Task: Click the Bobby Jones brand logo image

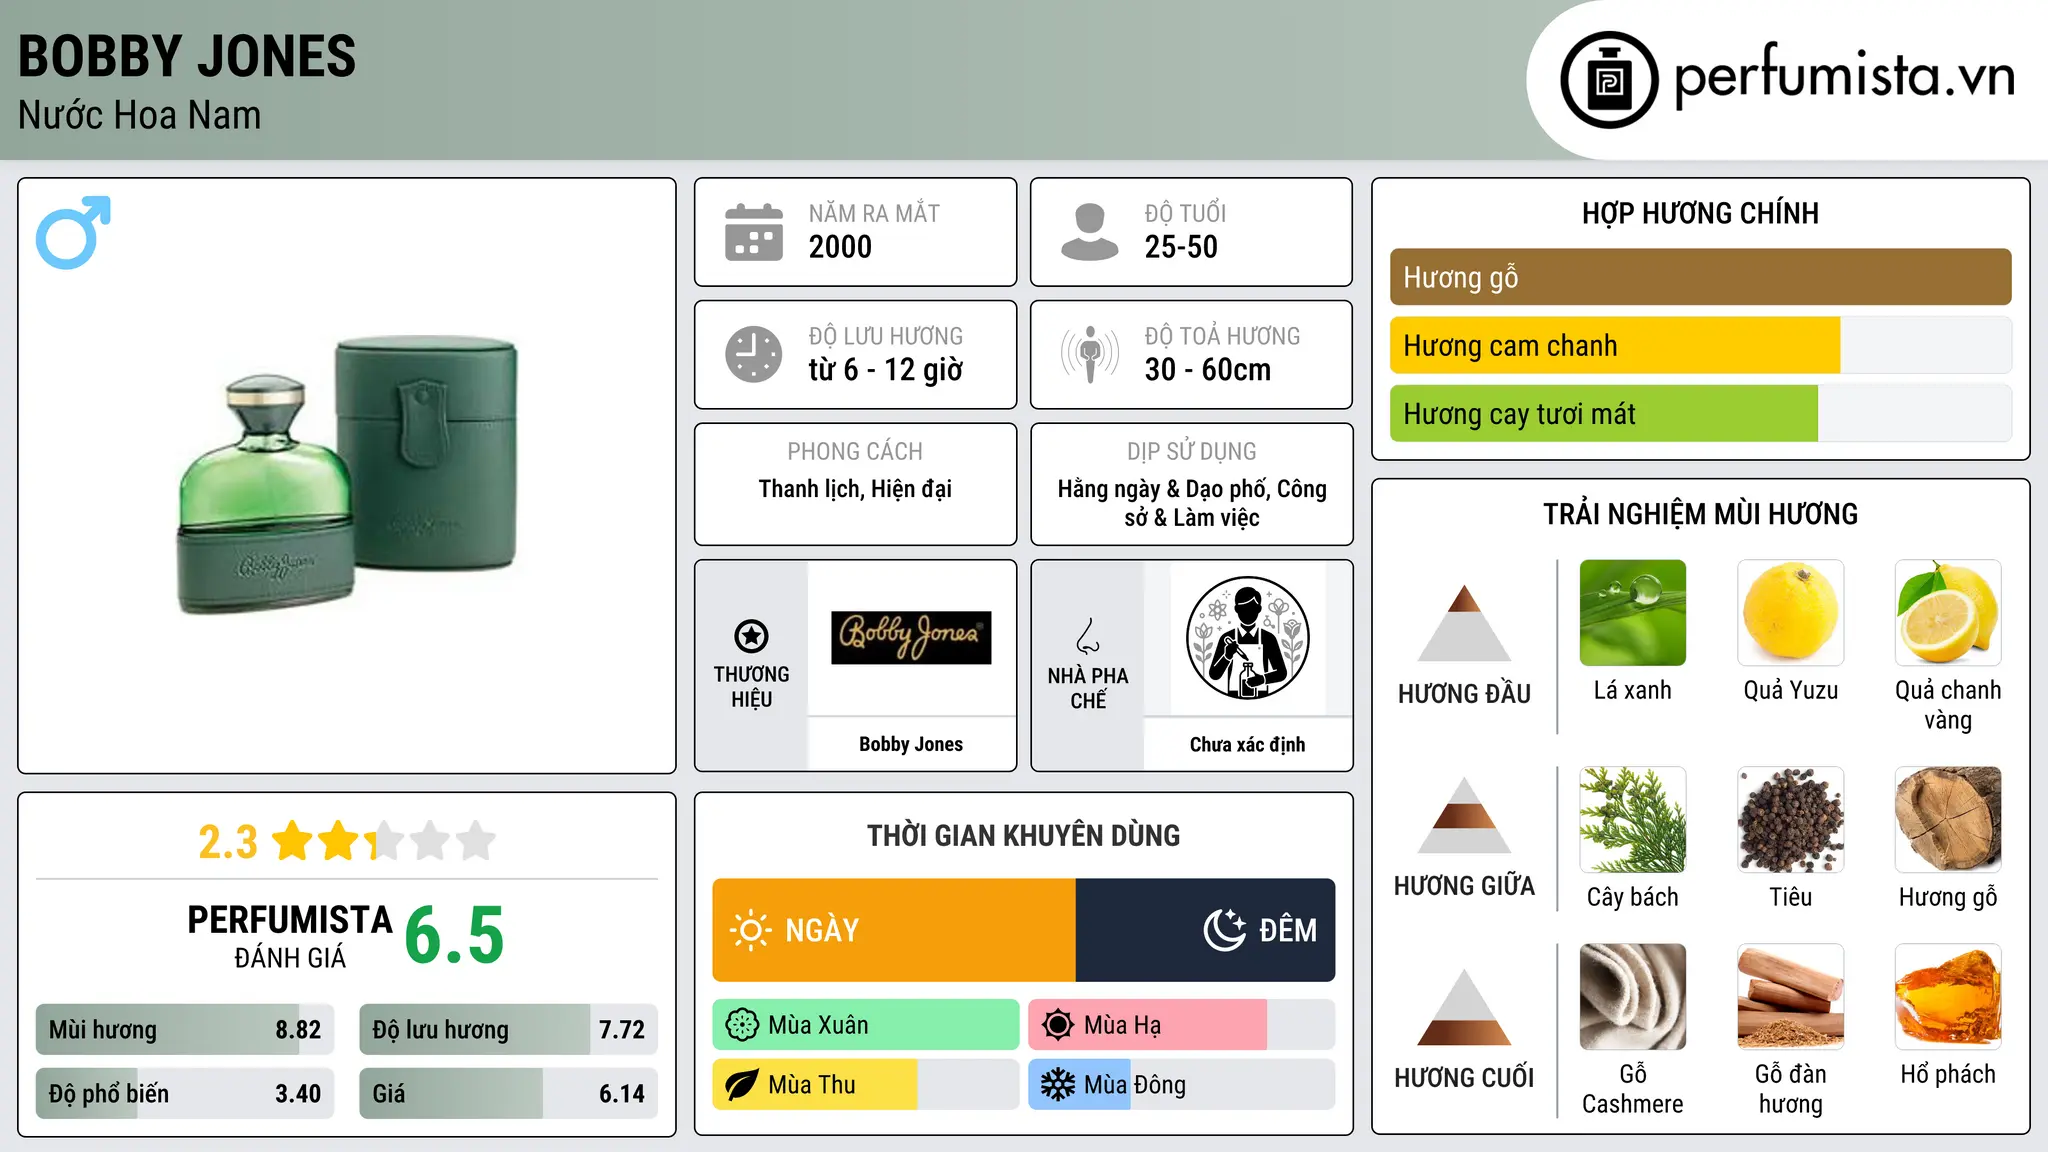Action: pos(911,638)
